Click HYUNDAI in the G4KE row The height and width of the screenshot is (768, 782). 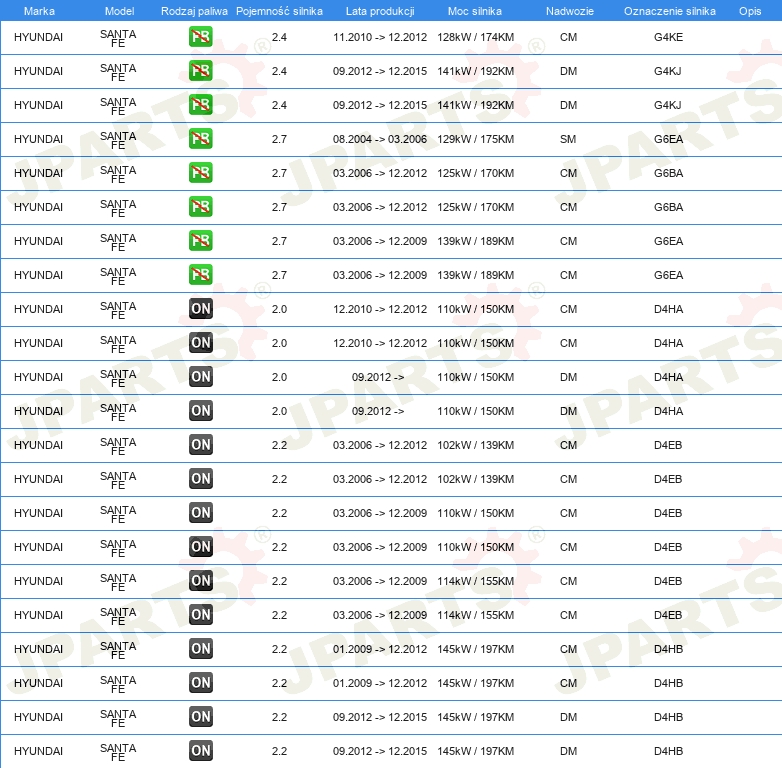tap(38, 37)
